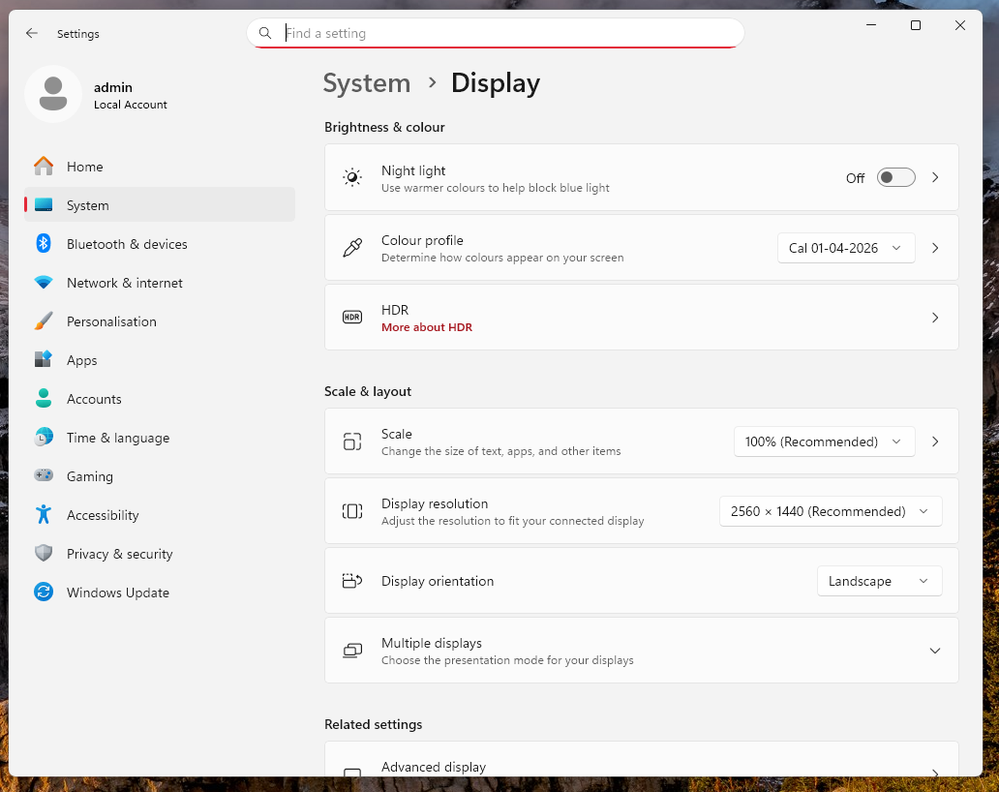The height and width of the screenshot is (792, 999).
Task: Click the Network & internet Wi-Fi icon
Action: click(43, 283)
